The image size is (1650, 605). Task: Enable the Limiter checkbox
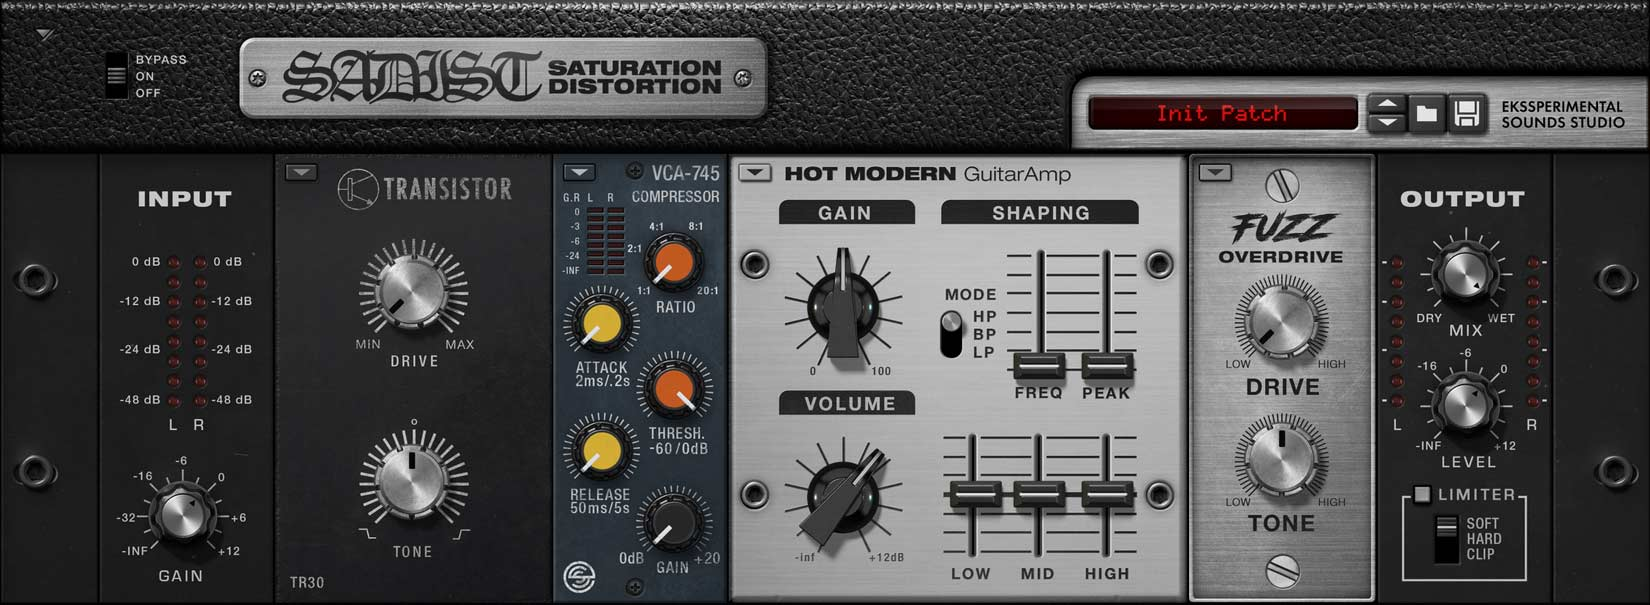click(x=1421, y=494)
